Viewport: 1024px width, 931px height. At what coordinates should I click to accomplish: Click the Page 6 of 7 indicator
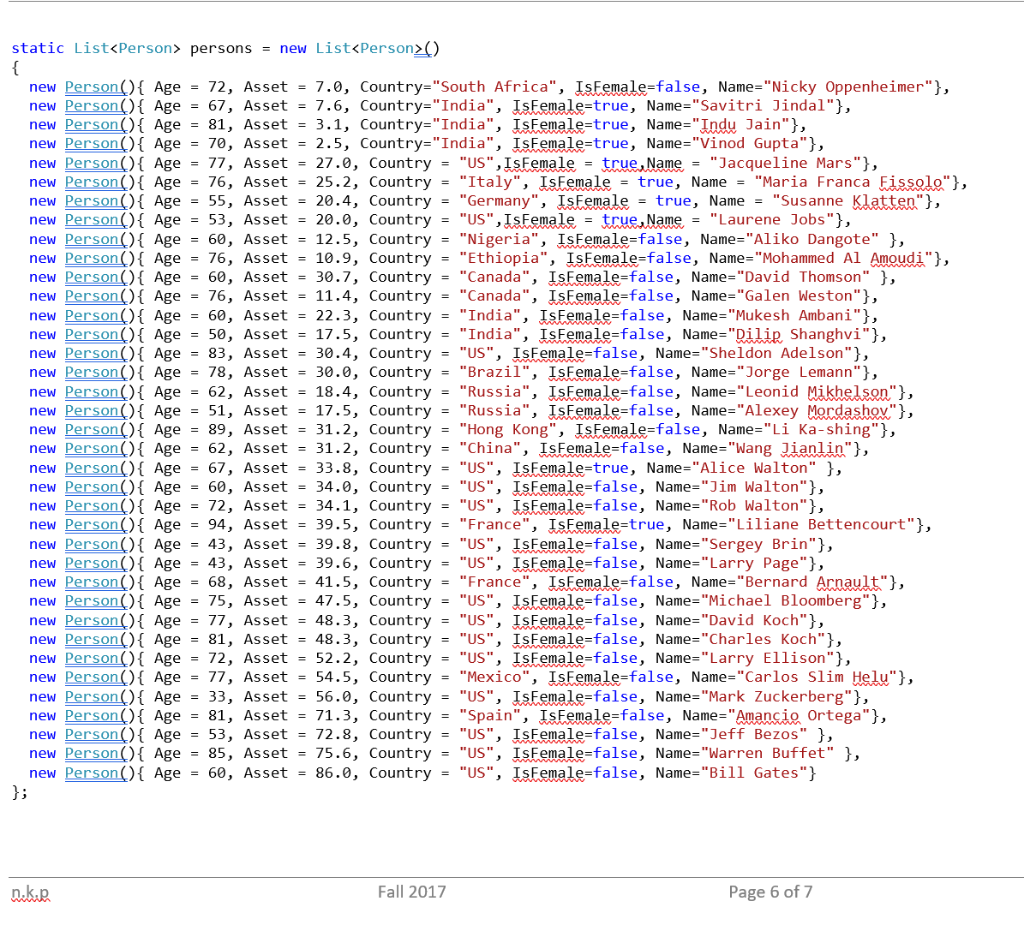[x=769, y=891]
